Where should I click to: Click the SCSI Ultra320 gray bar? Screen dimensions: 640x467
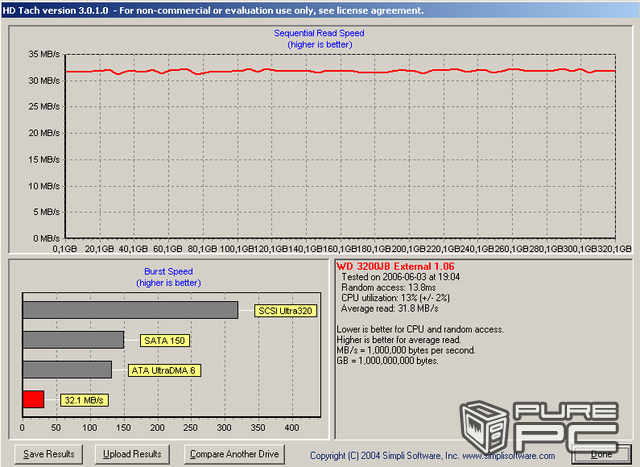pyautogui.click(x=130, y=310)
